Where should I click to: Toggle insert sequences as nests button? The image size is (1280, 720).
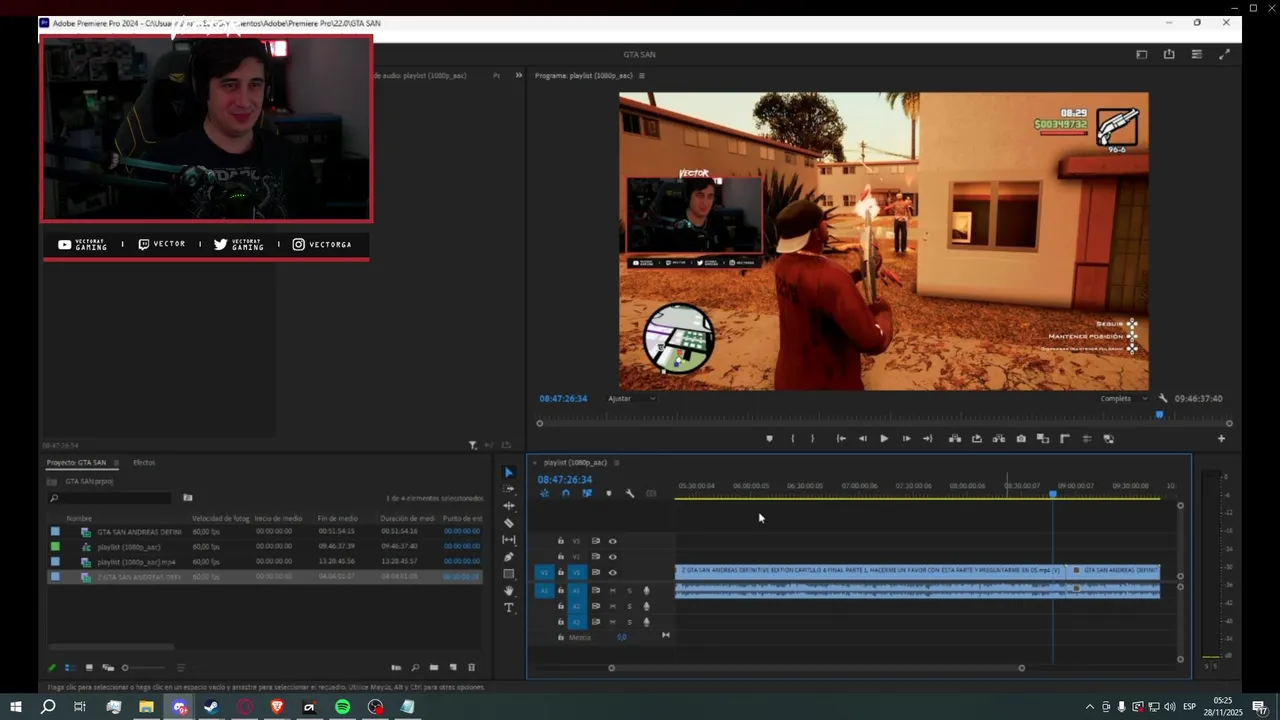(x=545, y=493)
